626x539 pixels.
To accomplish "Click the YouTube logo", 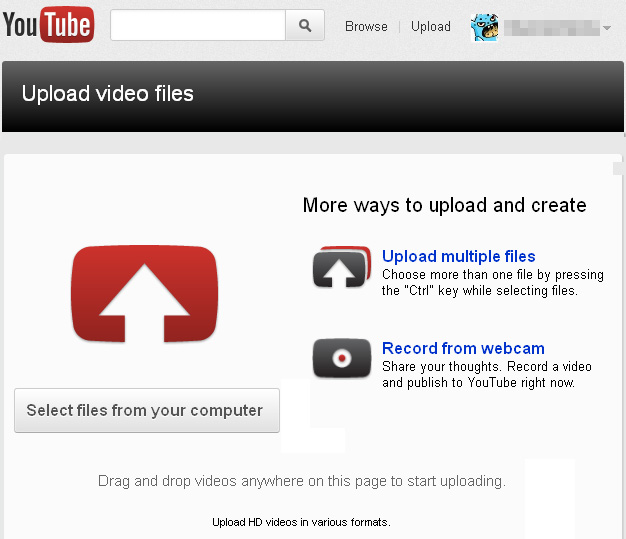I will [48, 25].
